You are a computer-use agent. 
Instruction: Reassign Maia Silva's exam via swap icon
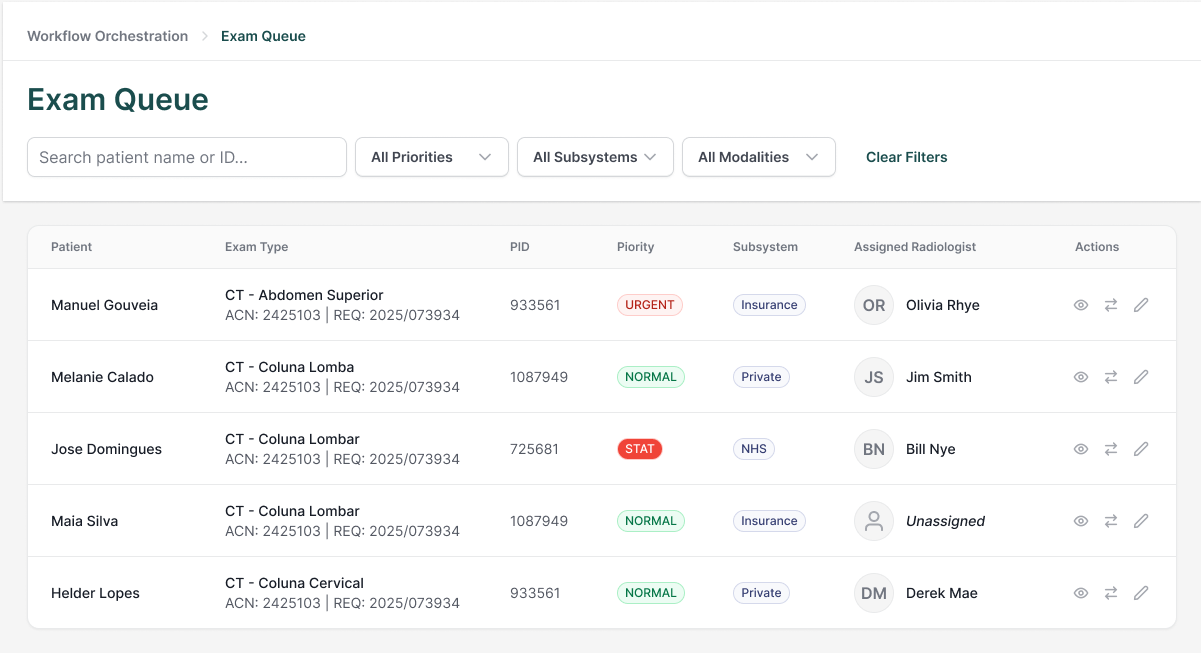(1111, 521)
